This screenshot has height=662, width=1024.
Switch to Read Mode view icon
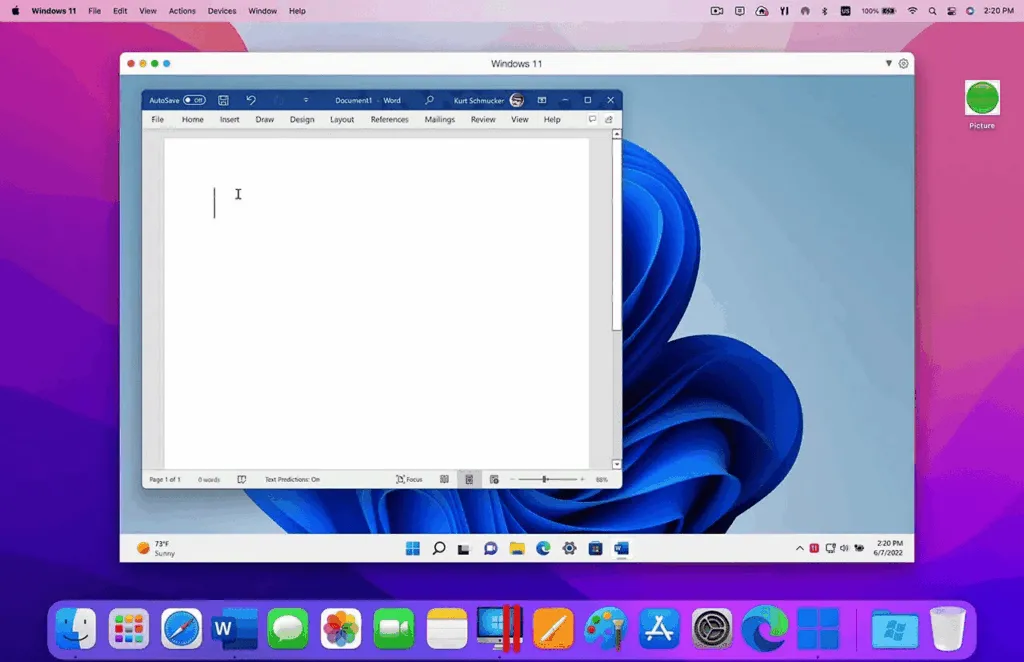point(443,479)
